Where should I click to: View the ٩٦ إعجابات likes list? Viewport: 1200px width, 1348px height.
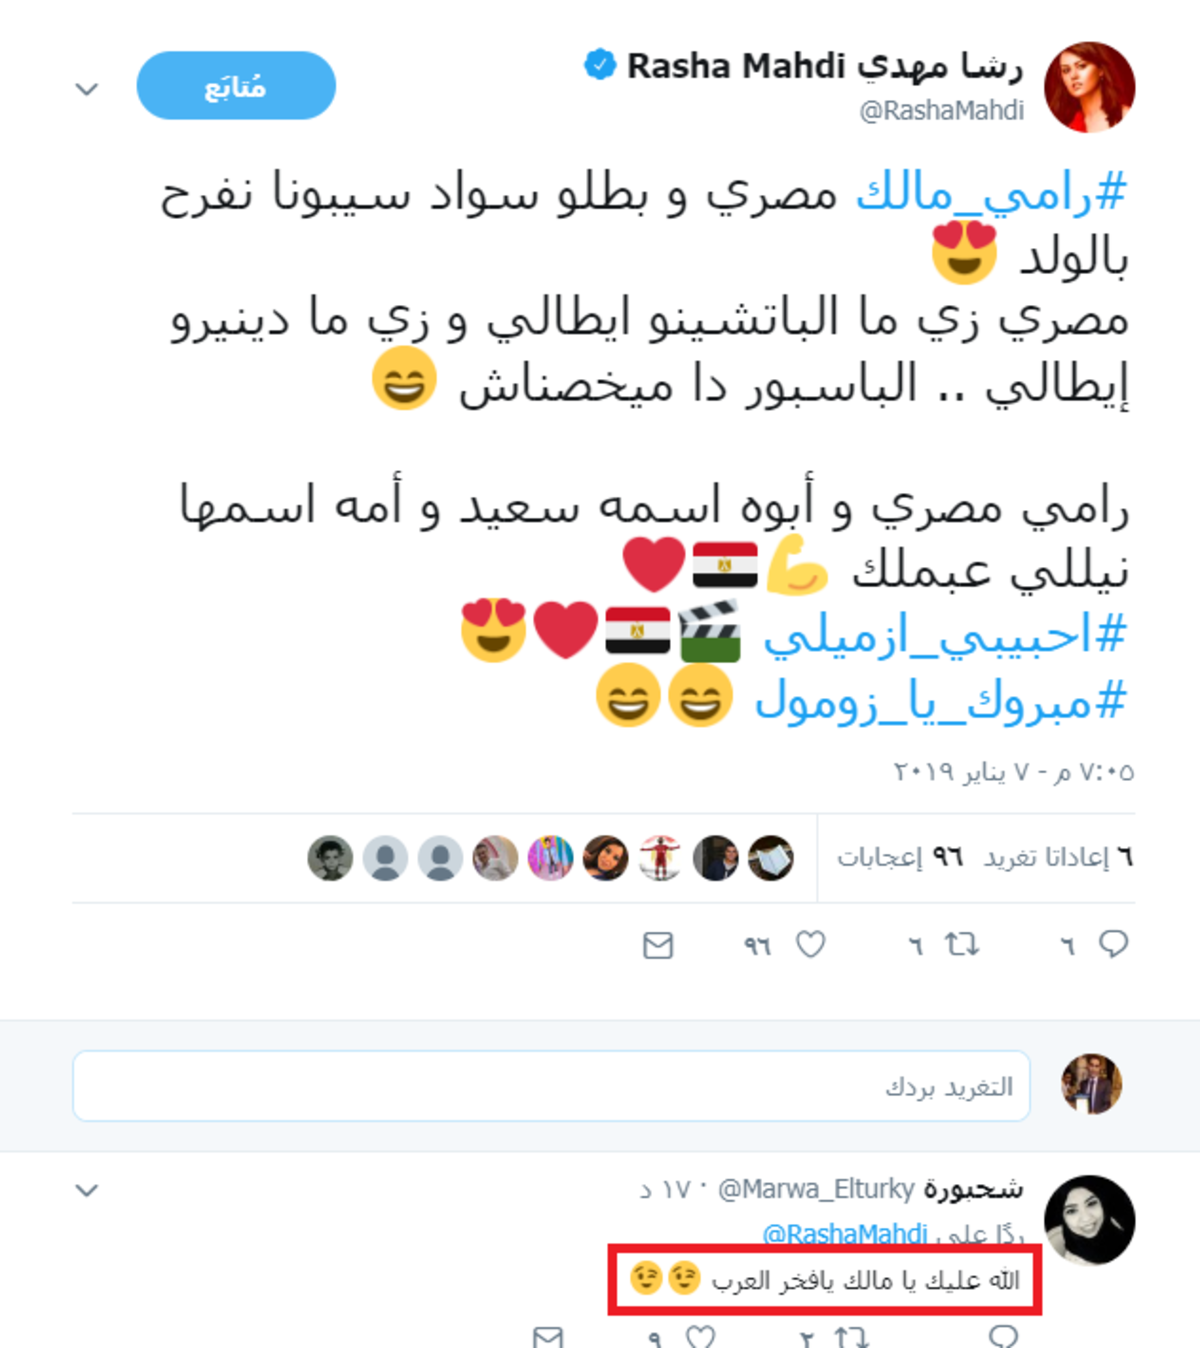click(x=900, y=857)
